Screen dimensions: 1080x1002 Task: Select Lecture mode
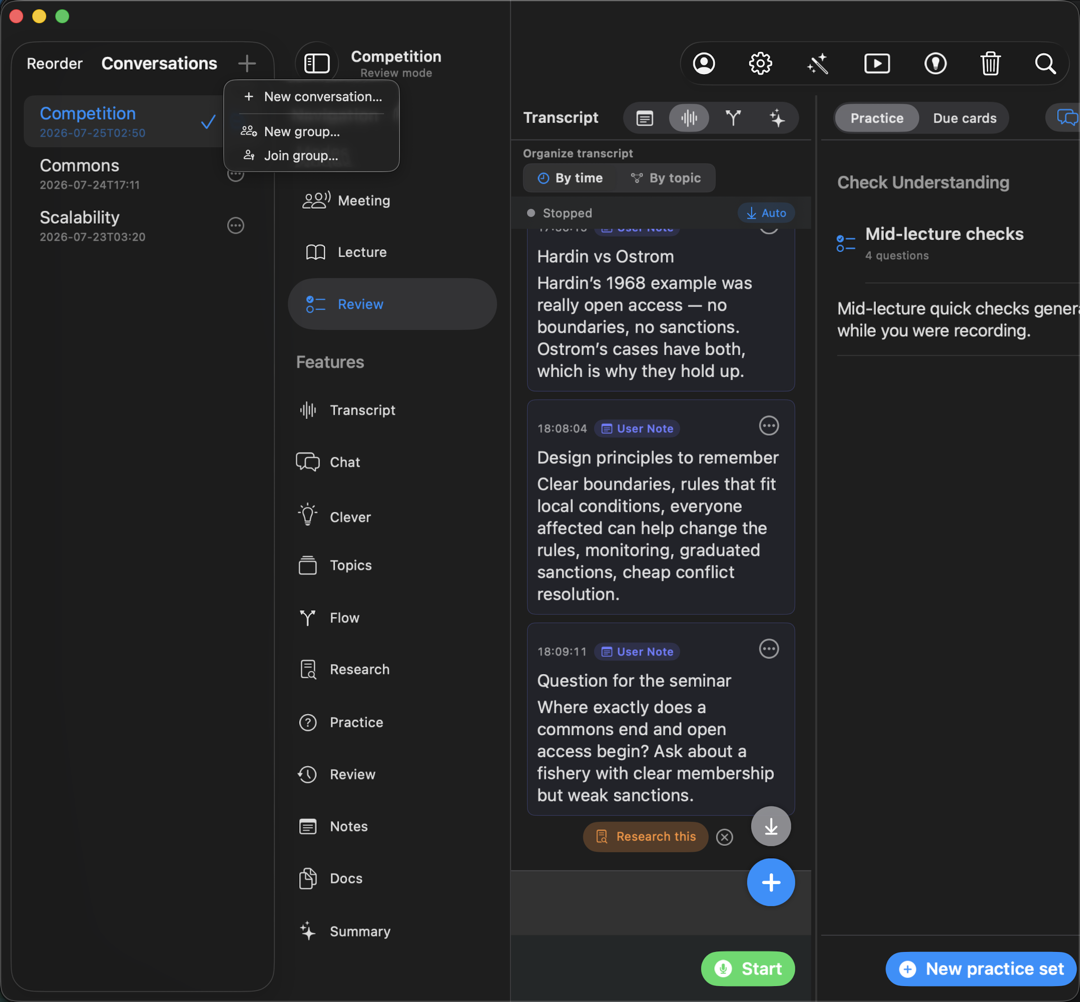(391, 253)
